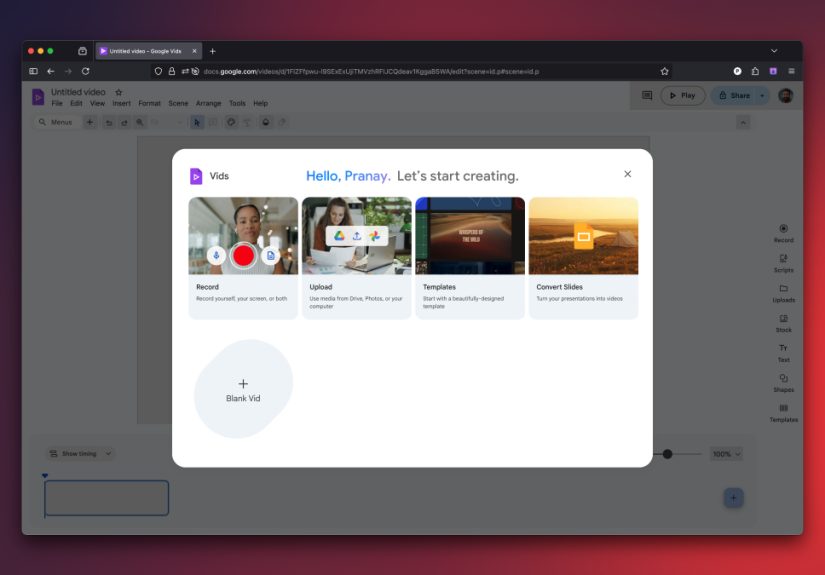The width and height of the screenshot is (825, 575).
Task: Expand the Share dropdown arrow
Action: click(x=762, y=95)
